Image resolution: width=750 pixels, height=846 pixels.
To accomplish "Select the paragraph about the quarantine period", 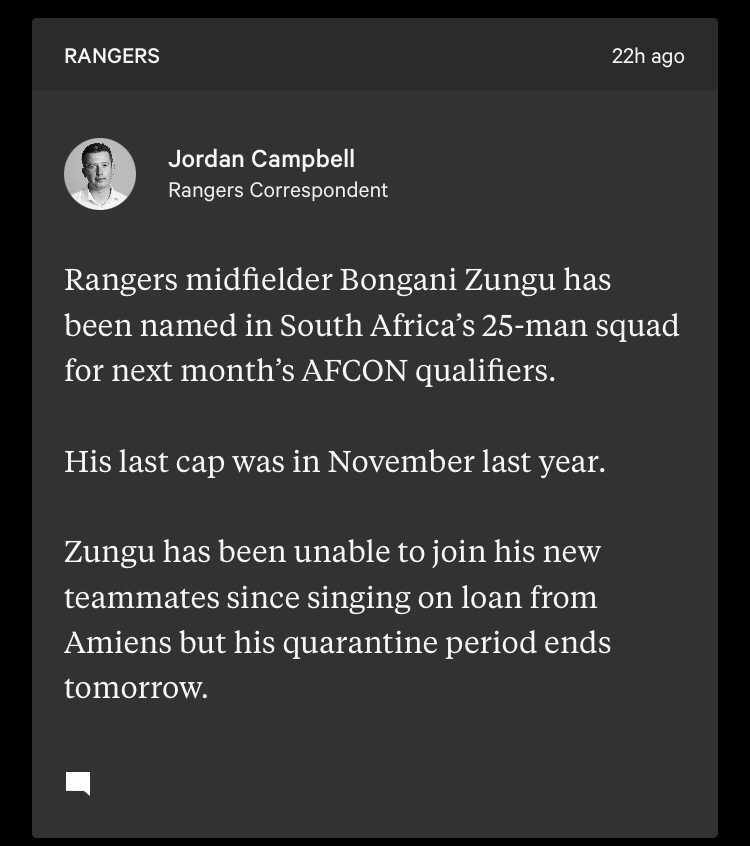I will click(338, 619).
